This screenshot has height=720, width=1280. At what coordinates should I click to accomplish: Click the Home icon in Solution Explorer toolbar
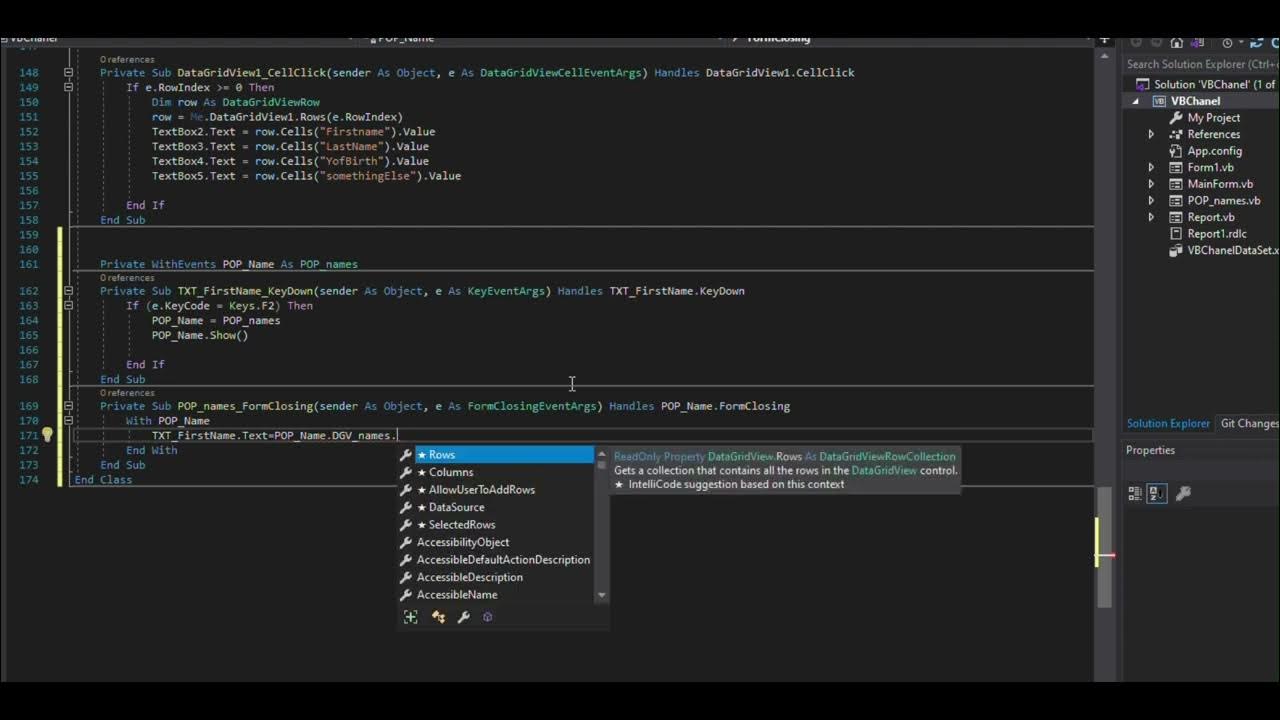click(x=1177, y=43)
